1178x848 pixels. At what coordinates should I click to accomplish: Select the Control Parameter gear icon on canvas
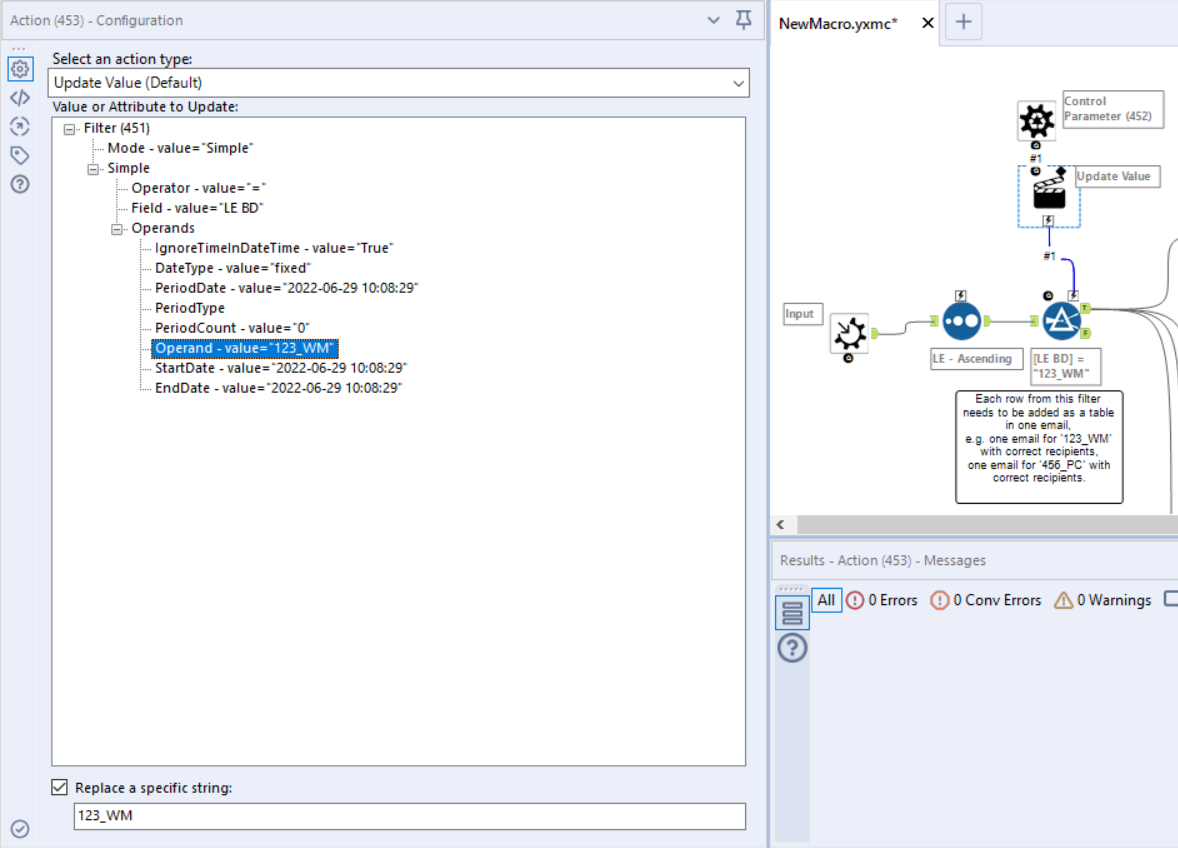1036,120
